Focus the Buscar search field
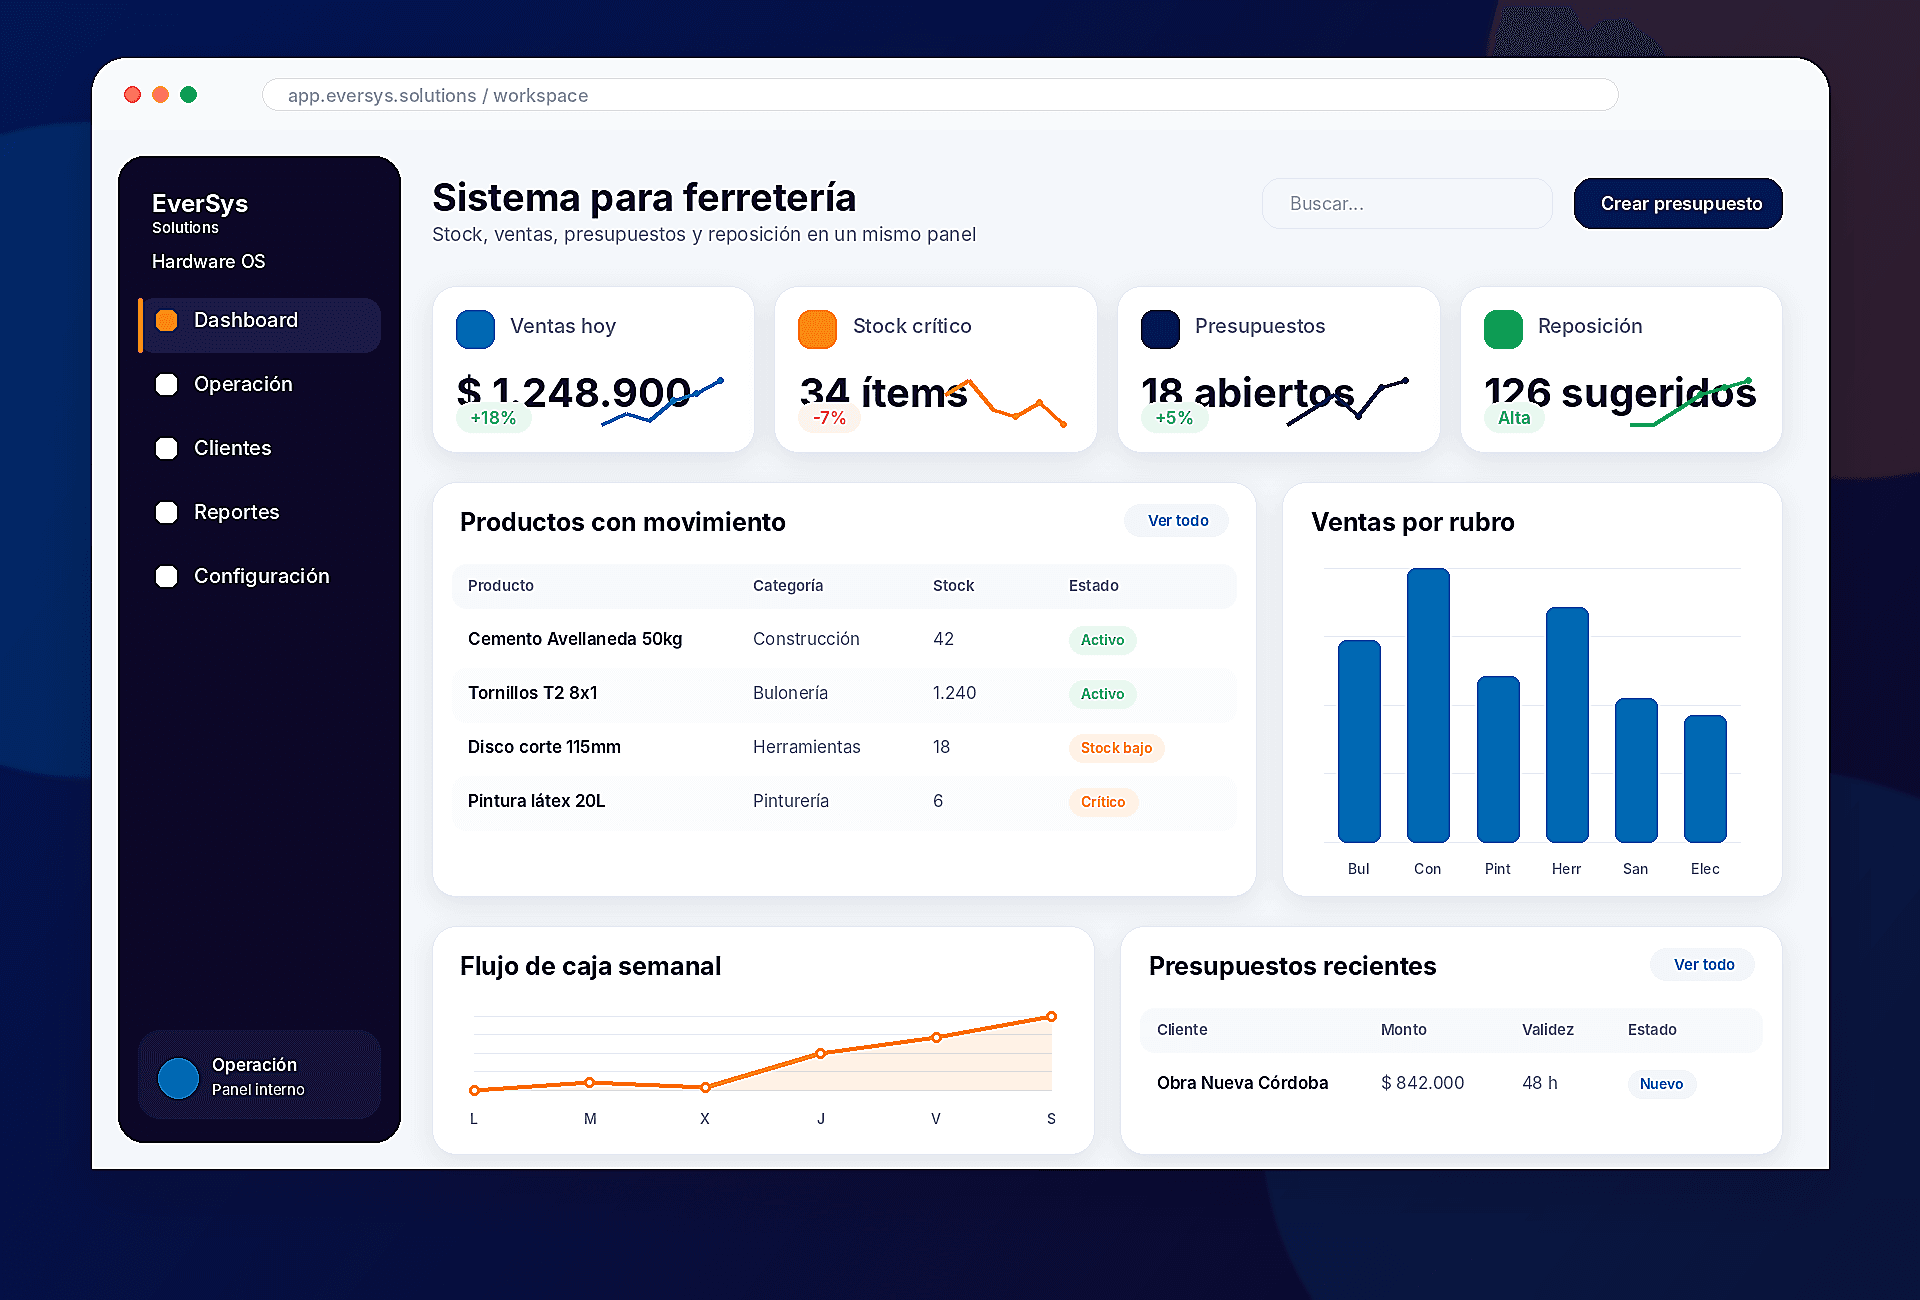 pos(1407,203)
